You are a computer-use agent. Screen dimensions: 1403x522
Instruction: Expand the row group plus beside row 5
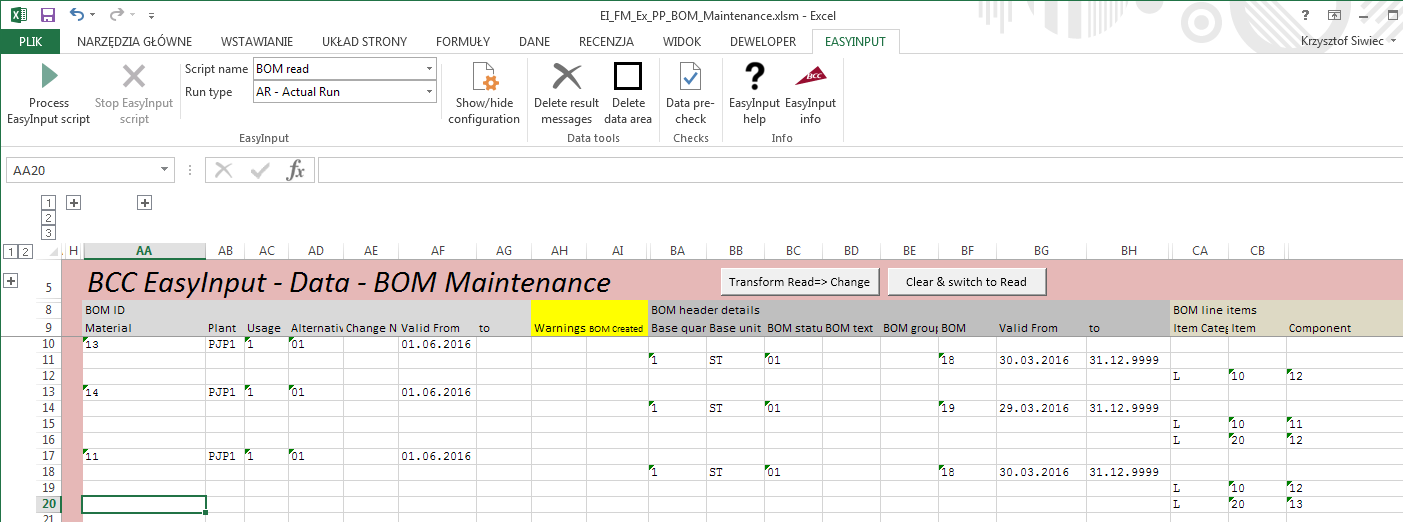[12, 281]
